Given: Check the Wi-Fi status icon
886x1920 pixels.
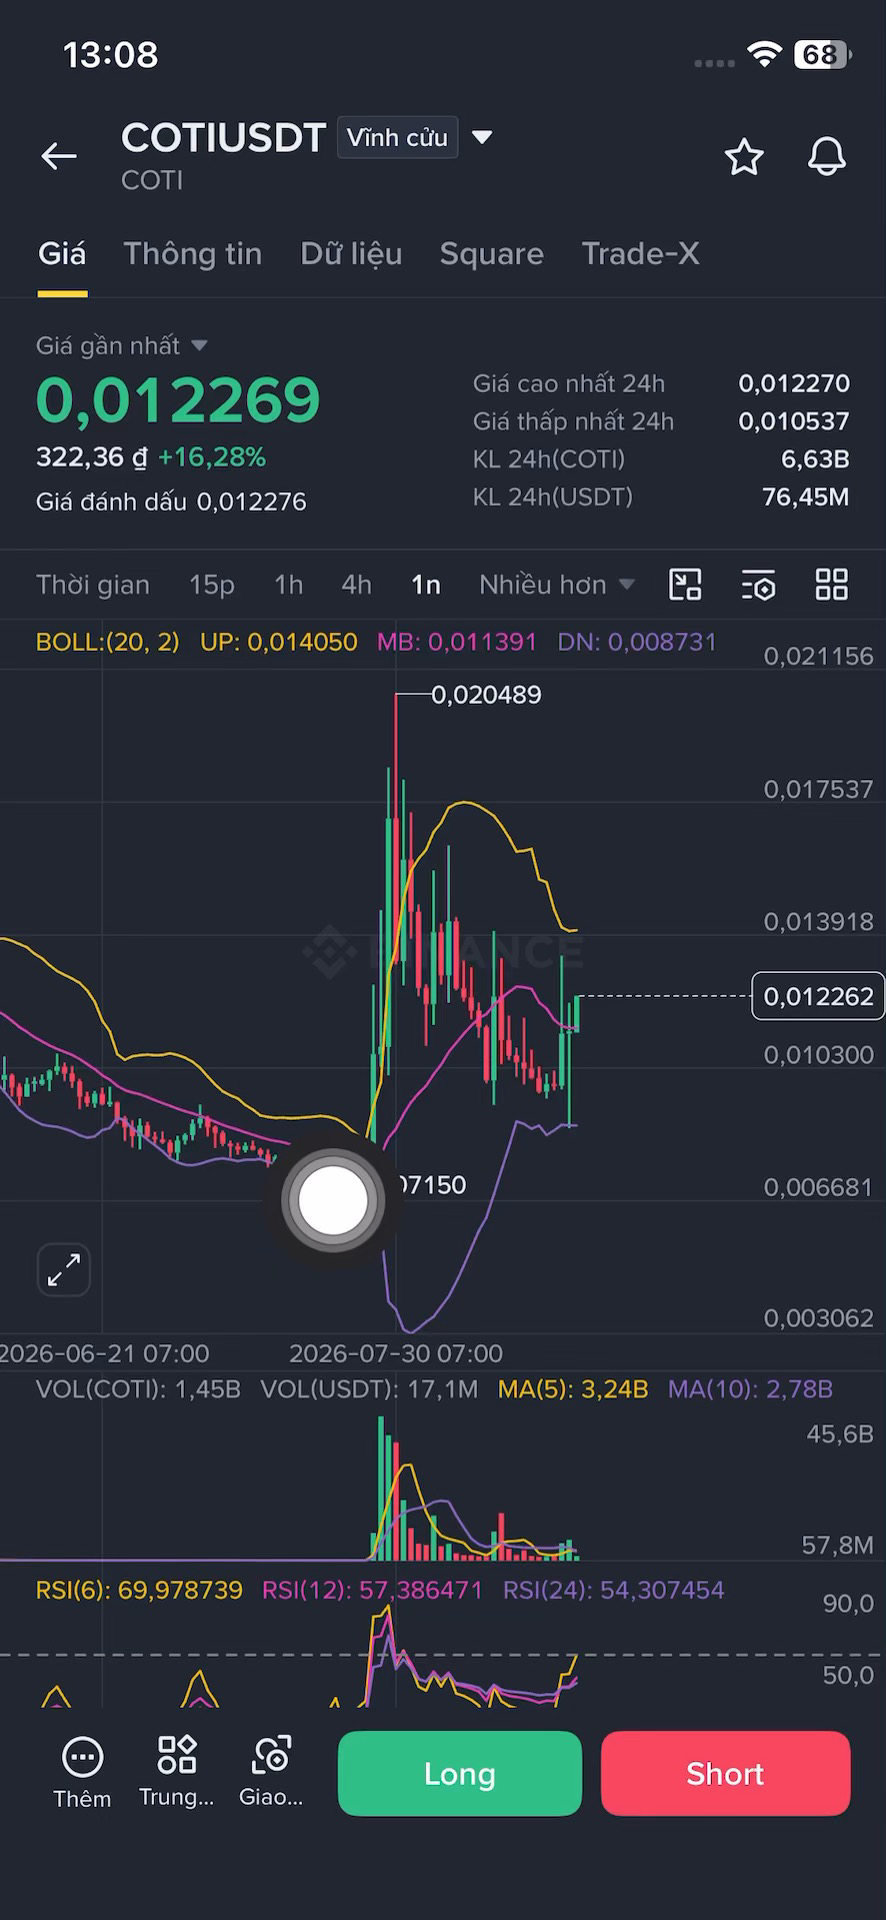Looking at the screenshot, I should [x=764, y=55].
